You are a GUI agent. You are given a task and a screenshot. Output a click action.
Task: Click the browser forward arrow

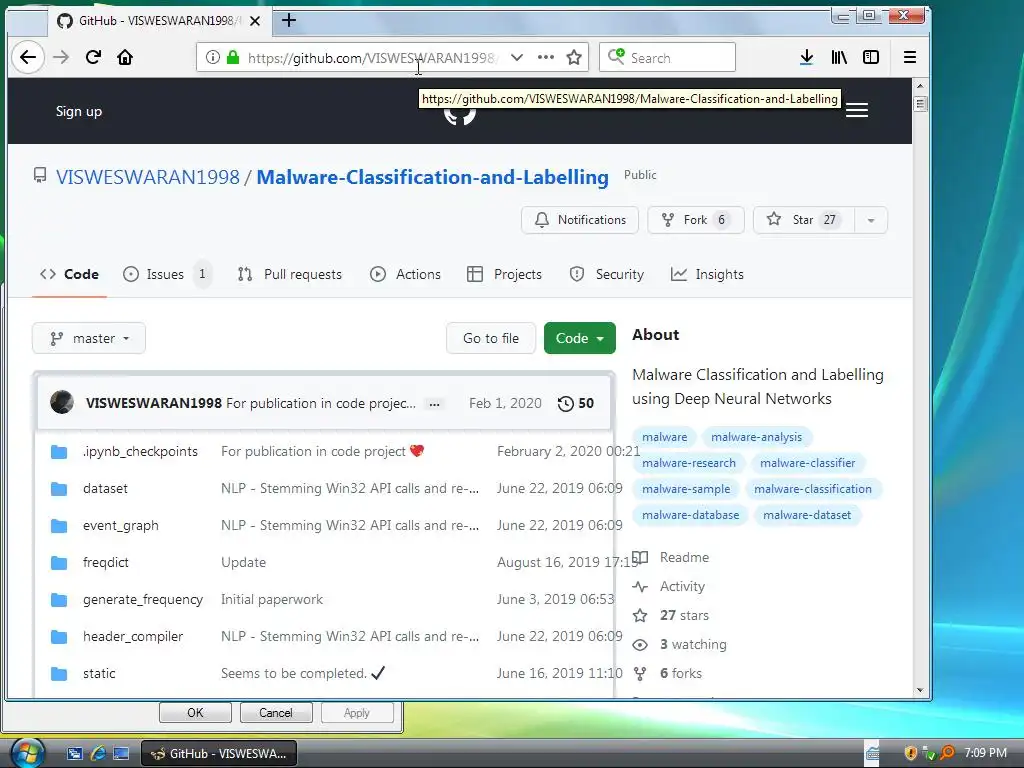(61, 57)
